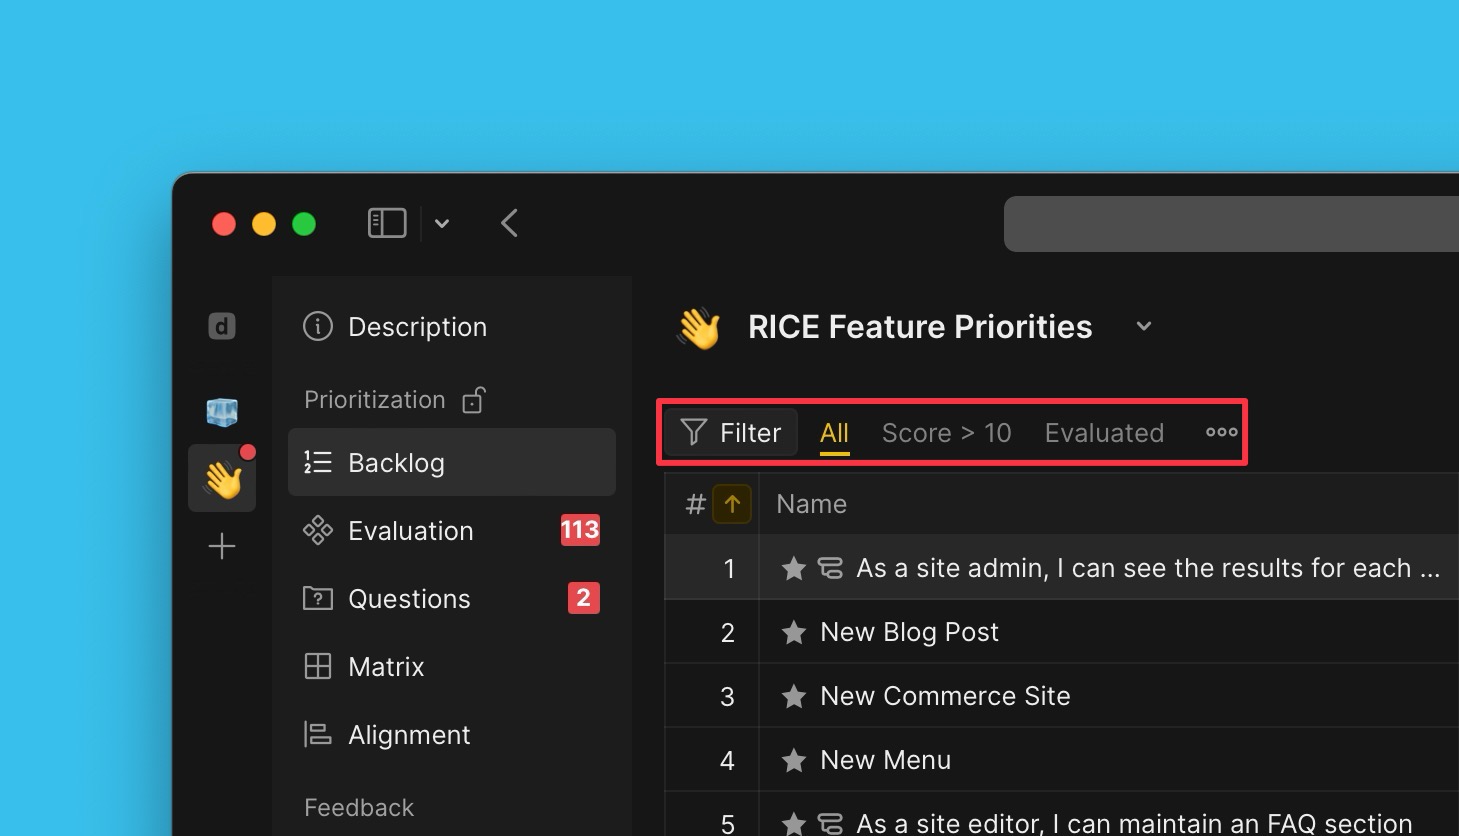Star the New Blog Post row
1459x836 pixels.
(x=793, y=631)
